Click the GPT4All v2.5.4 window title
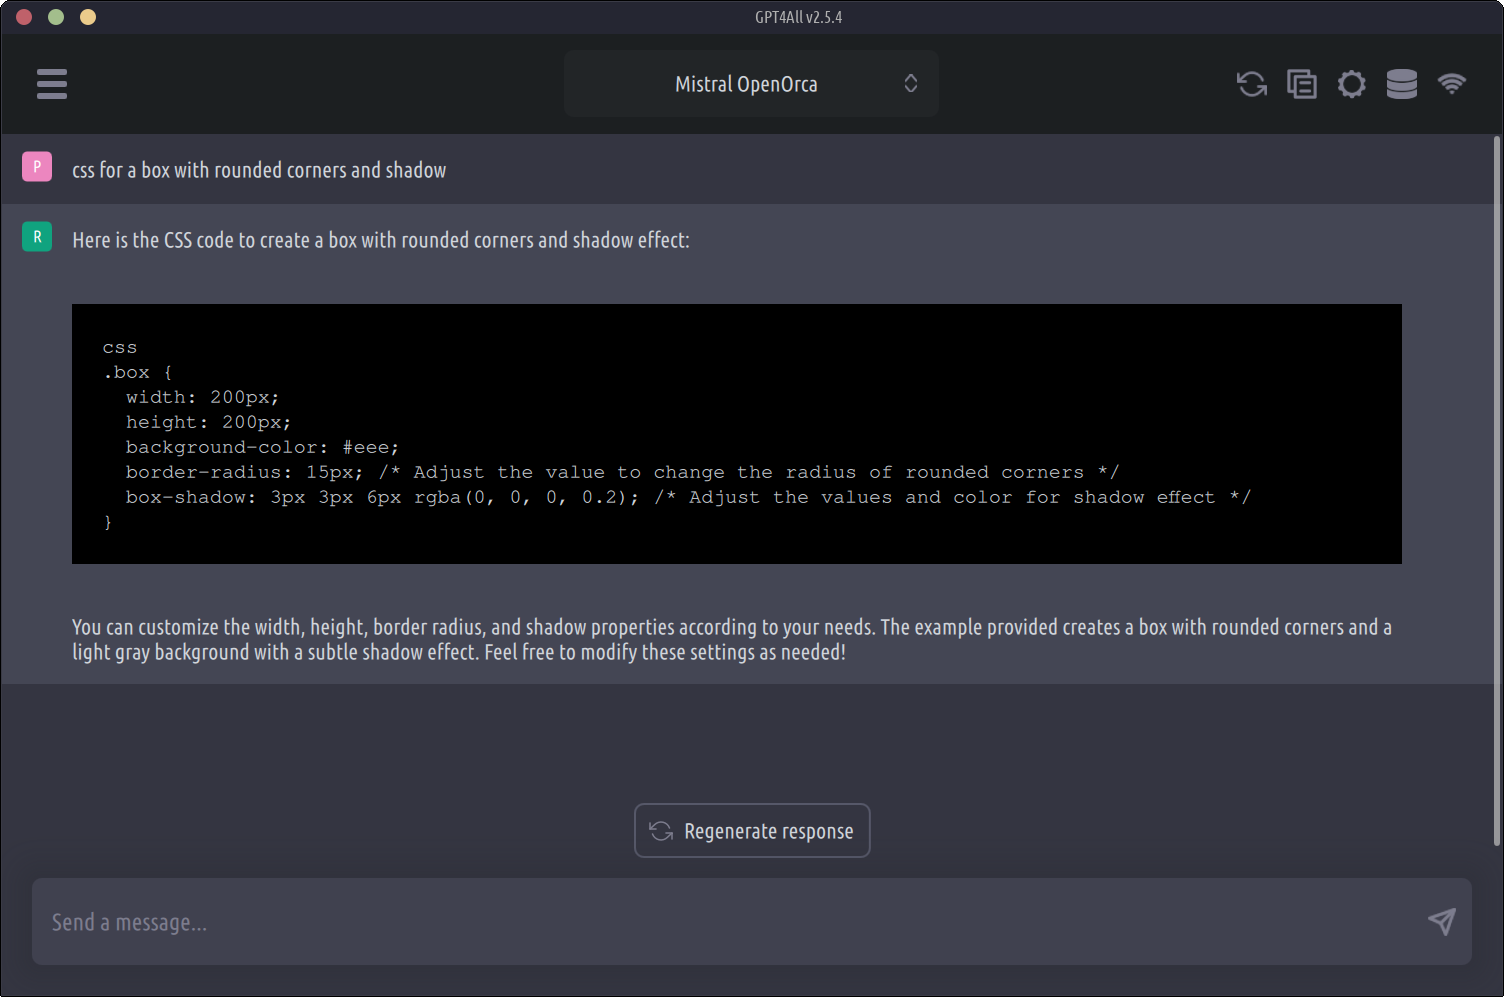 (x=798, y=17)
